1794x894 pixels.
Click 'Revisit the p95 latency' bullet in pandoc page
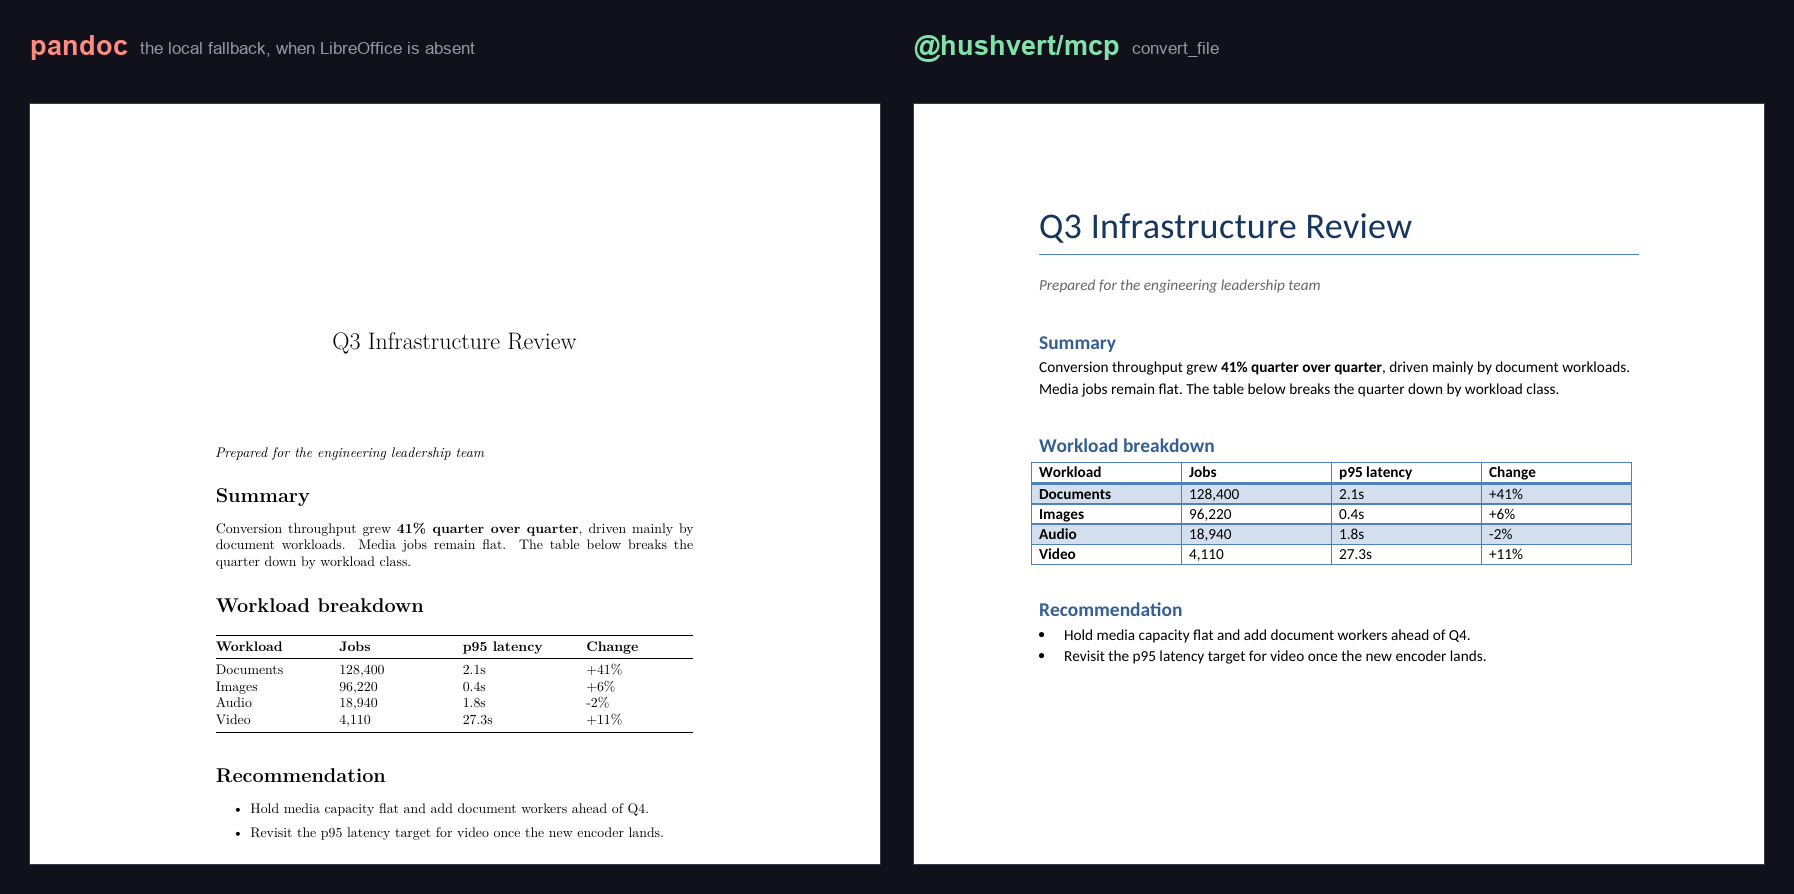click(x=457, y=833)
